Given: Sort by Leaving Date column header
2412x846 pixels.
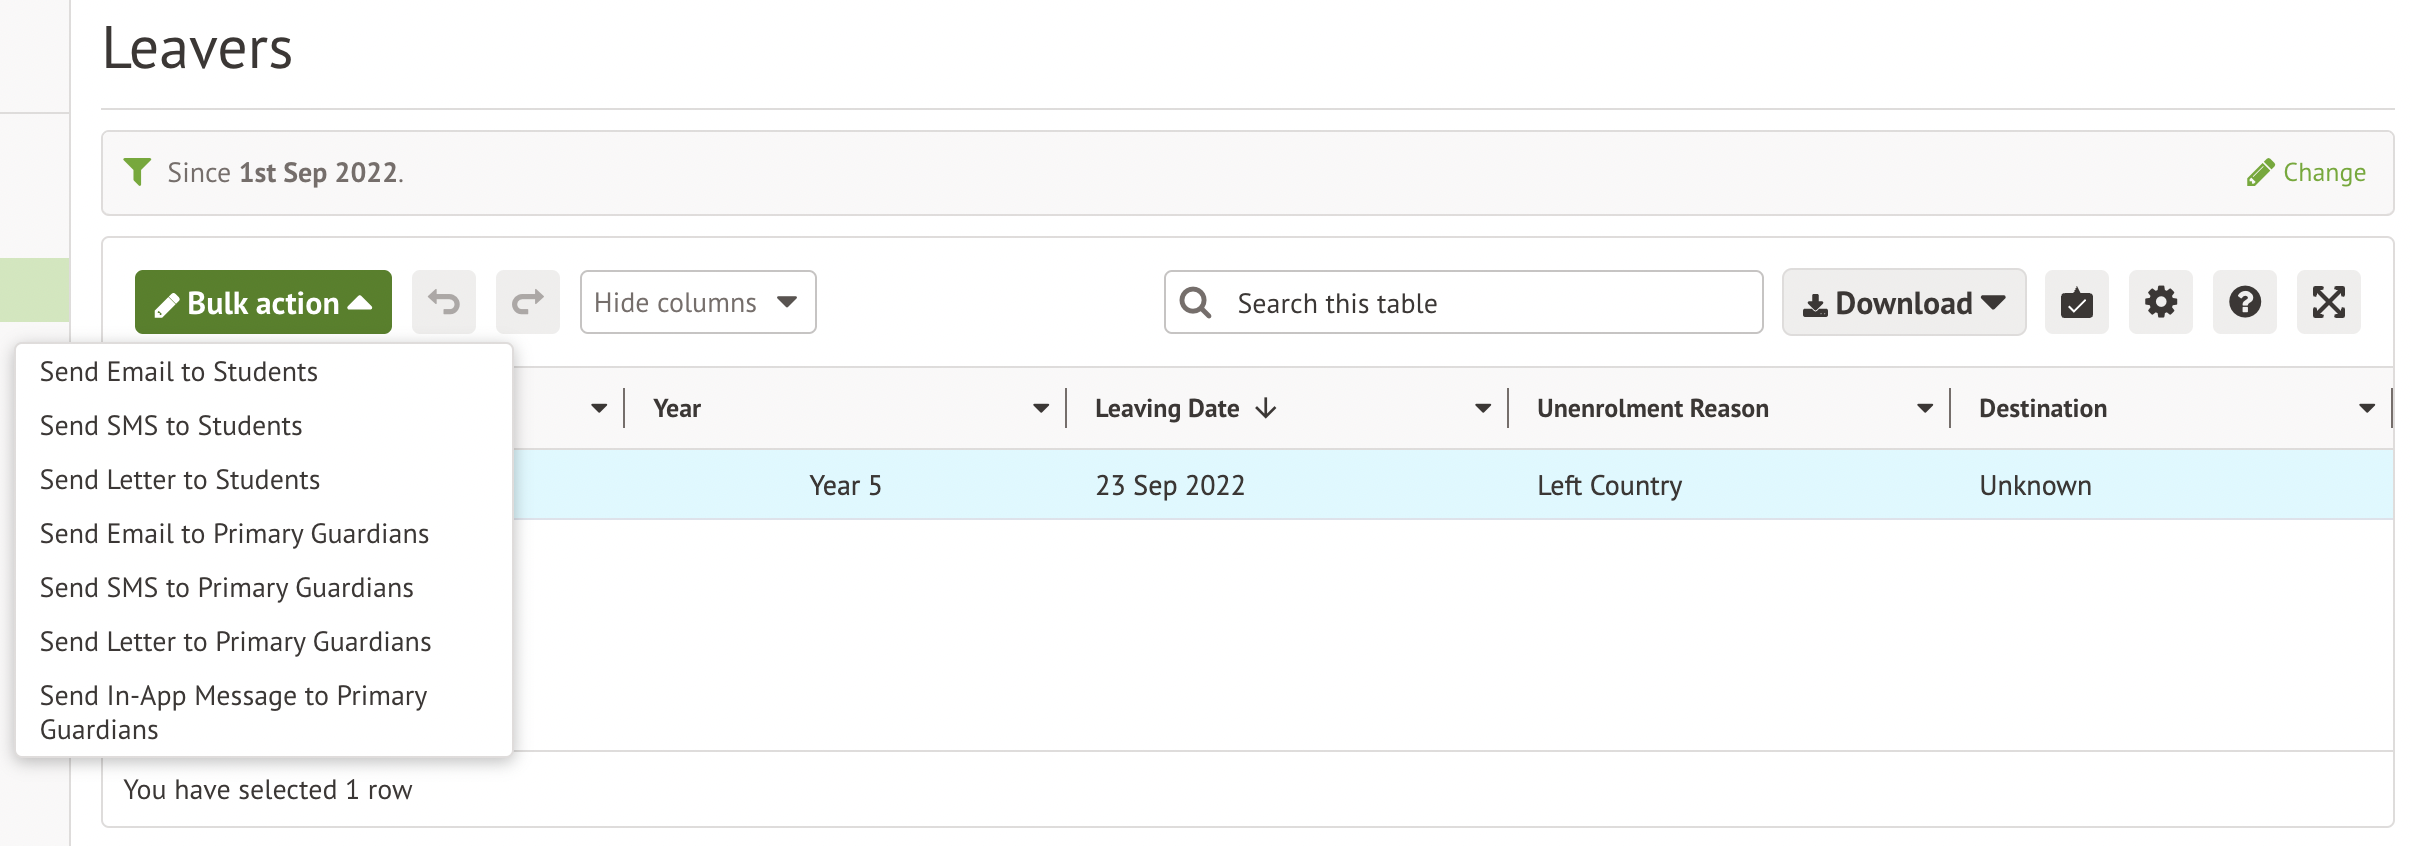Looking at the screenshot, I should click(1167, 408).
